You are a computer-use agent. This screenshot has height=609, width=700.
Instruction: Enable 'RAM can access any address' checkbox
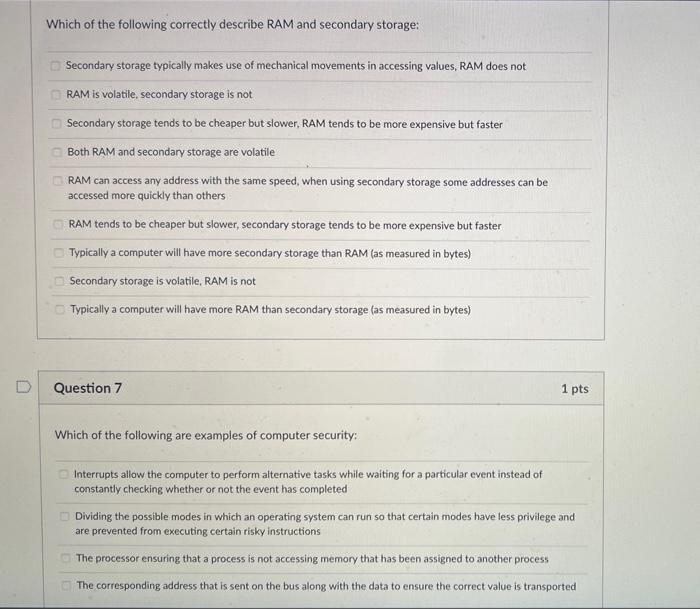point(59,182)
